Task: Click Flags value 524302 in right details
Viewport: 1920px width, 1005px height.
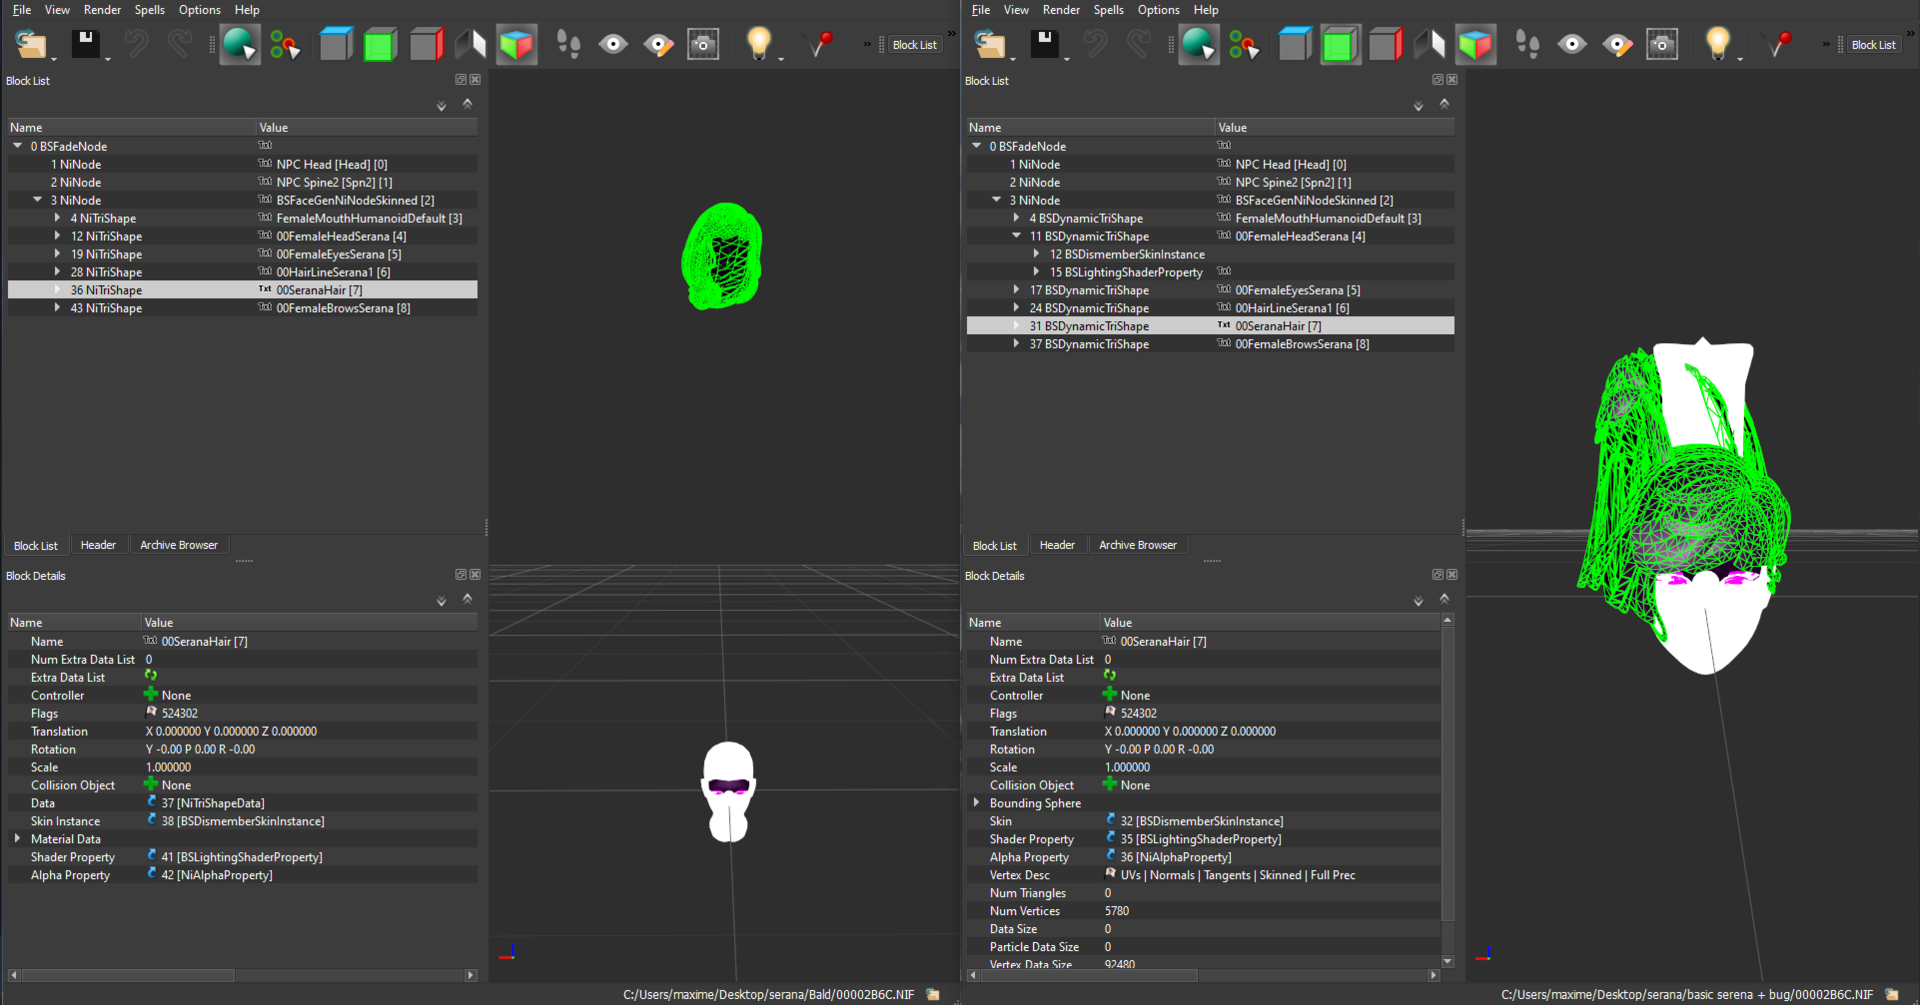Action: (1138, 713)
